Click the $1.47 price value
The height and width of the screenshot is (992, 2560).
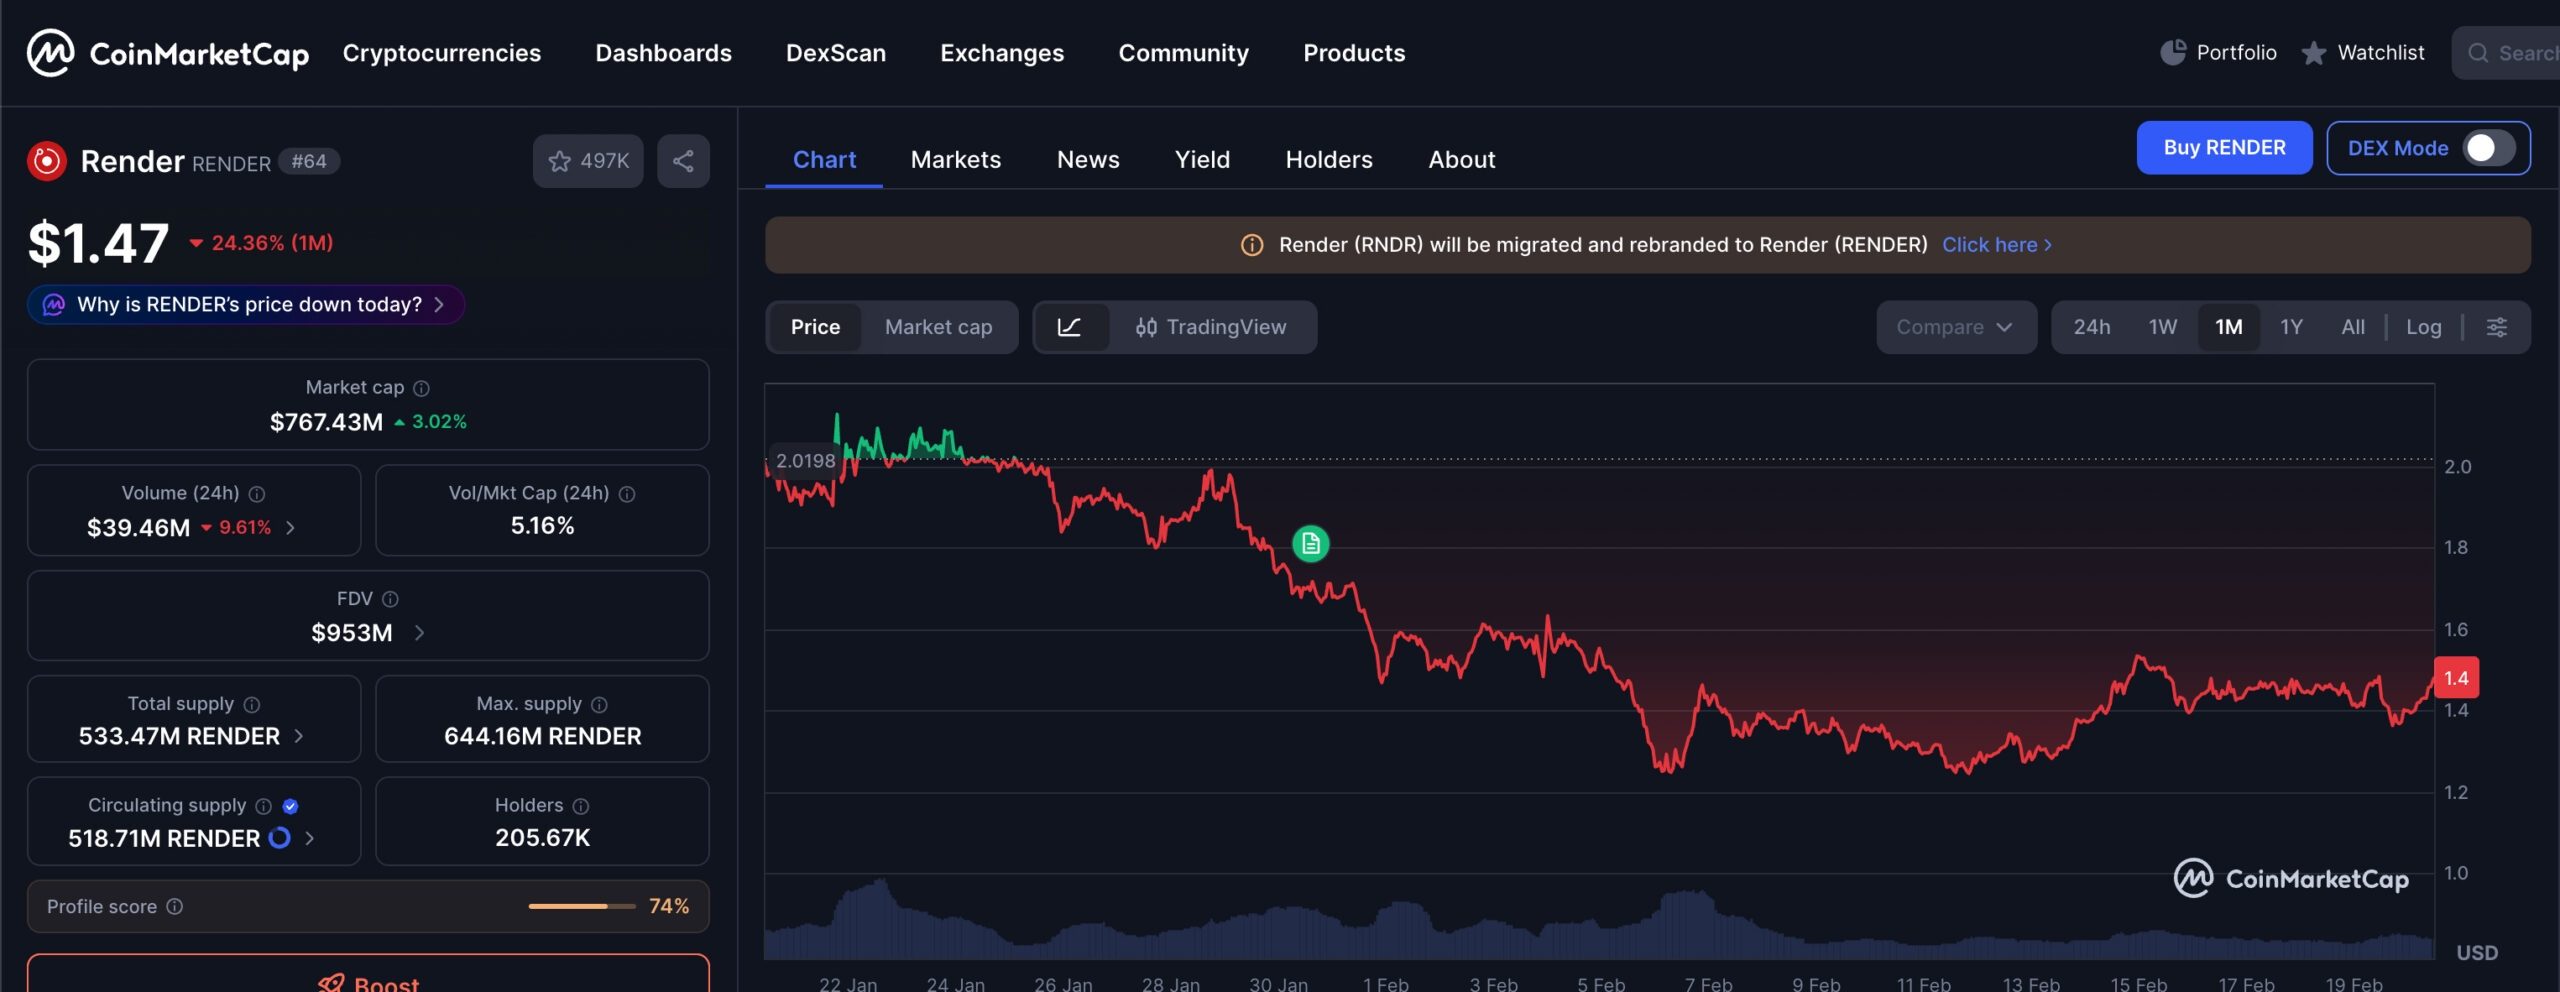point(98,243)
